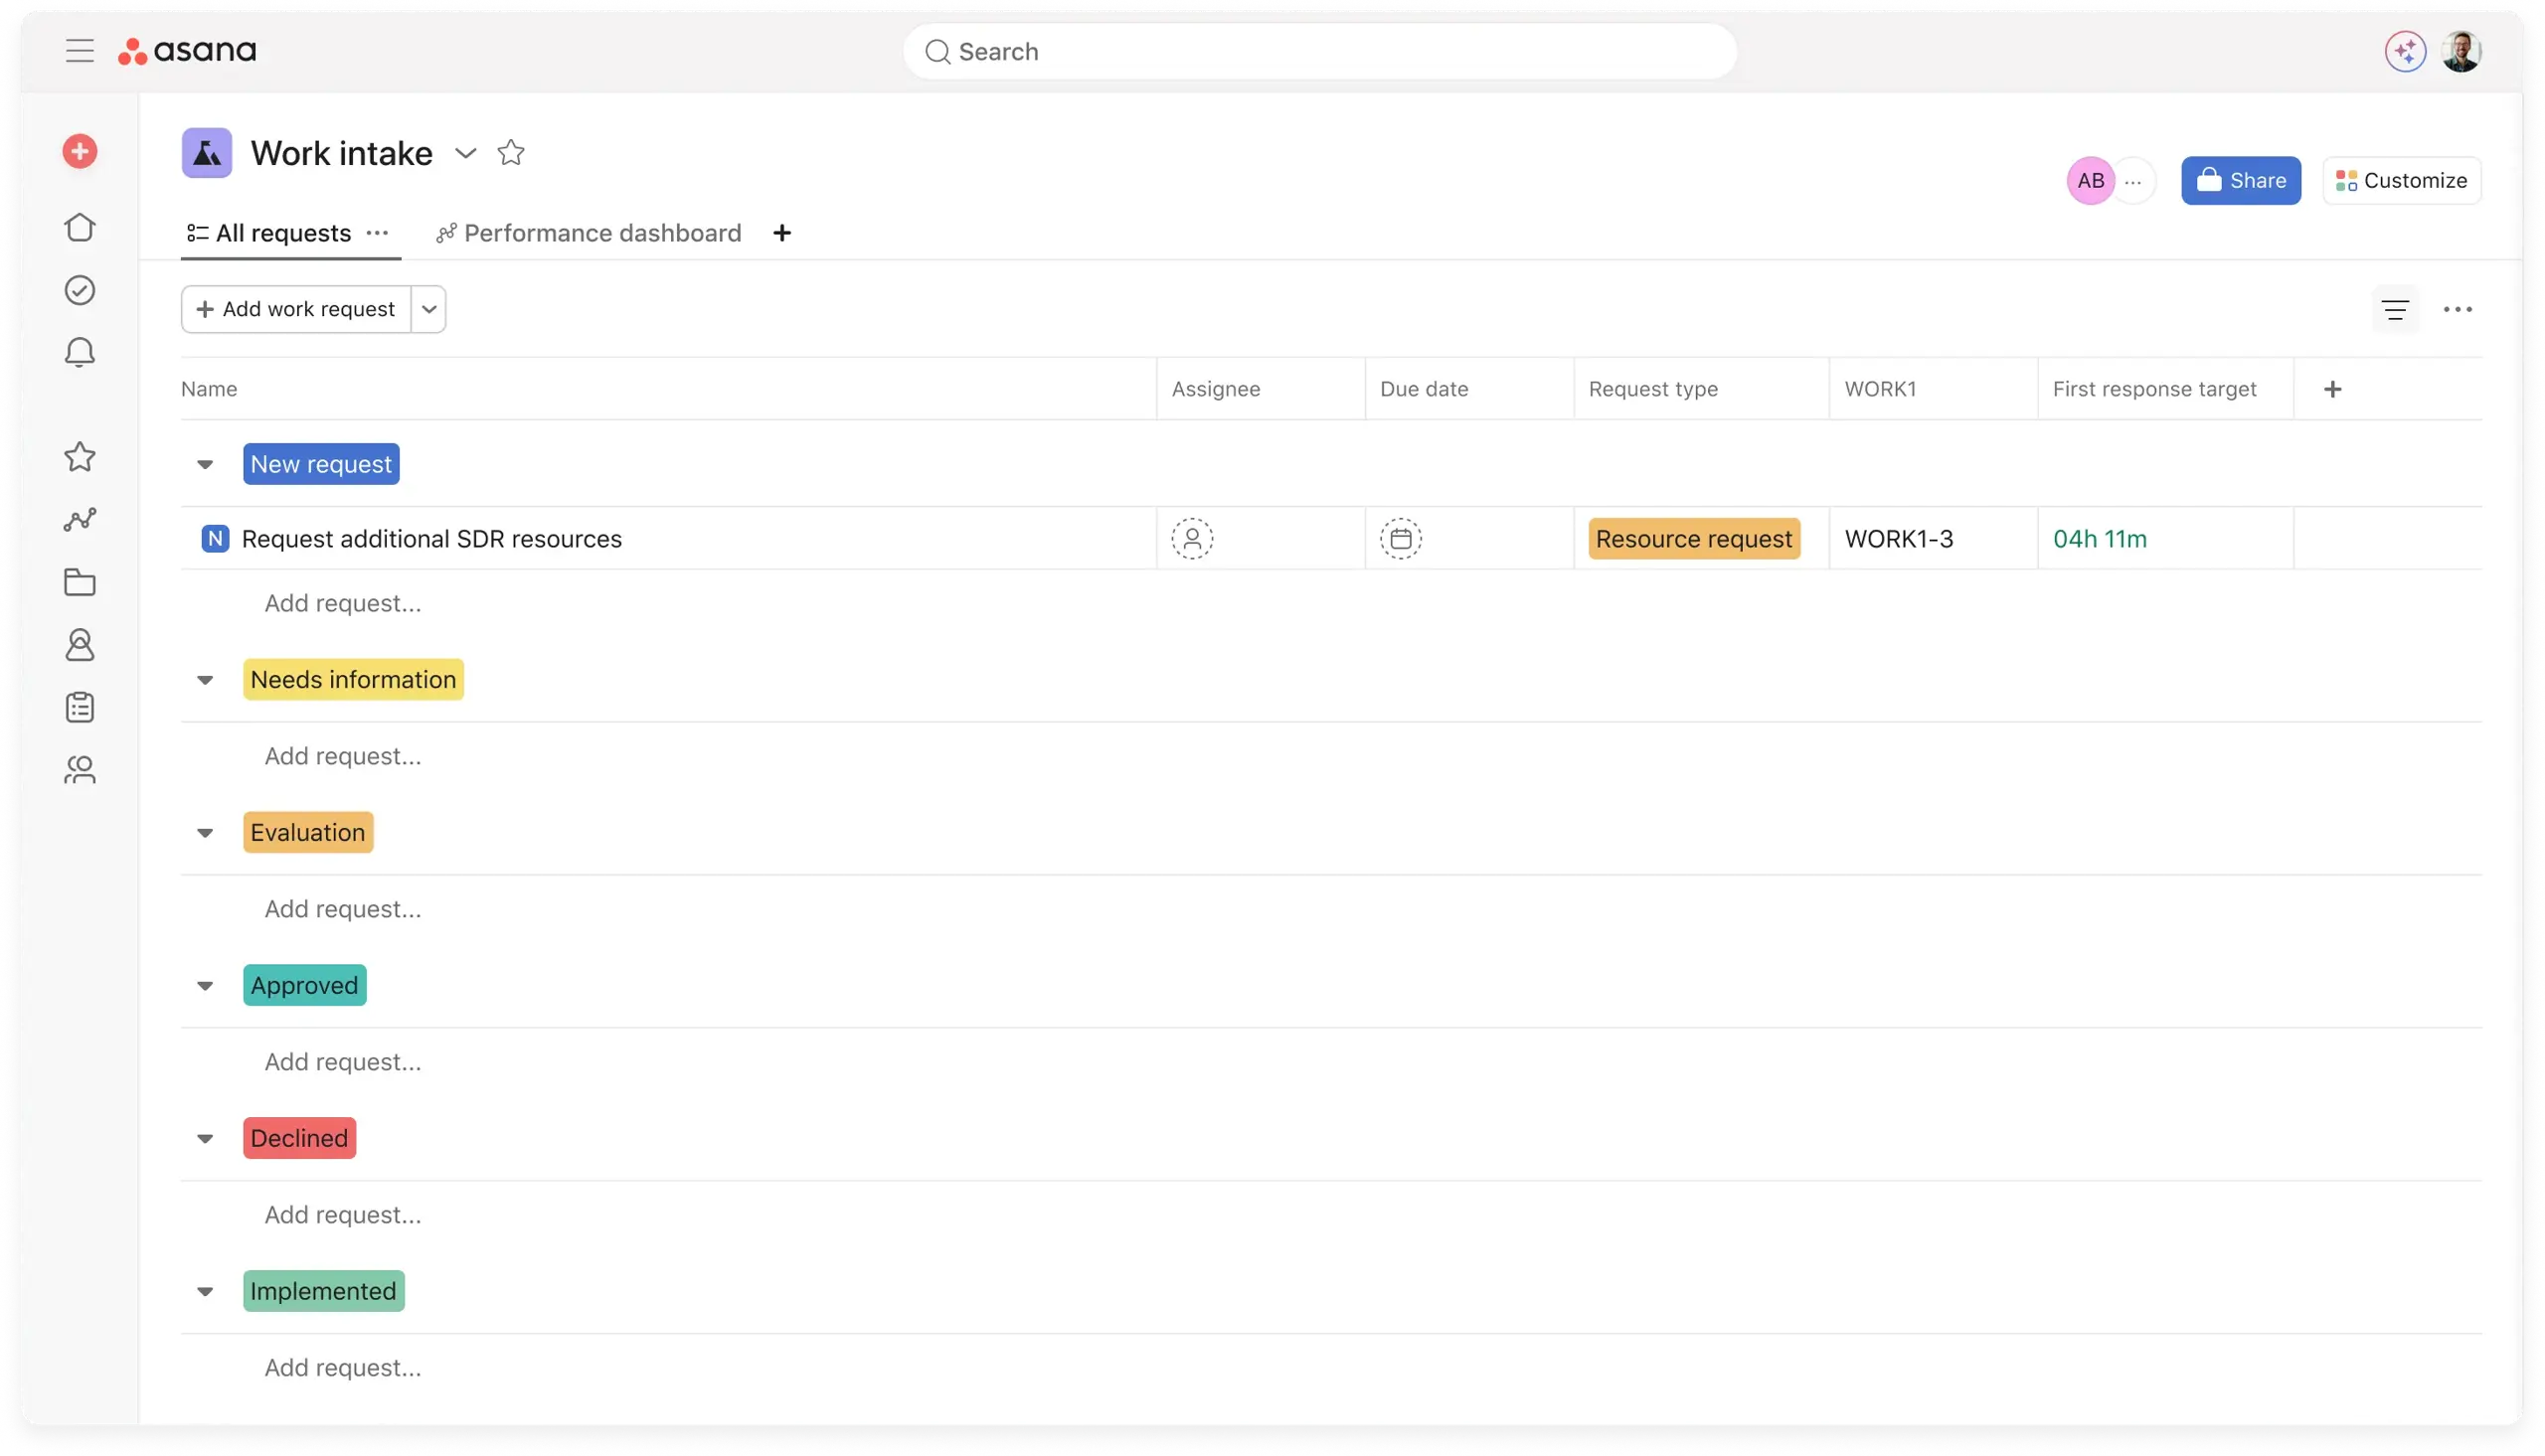Viewport: 2545px width, 1456px height.
Task: Open the Add work request dropdown arrow
Action: tap(429, 310)
